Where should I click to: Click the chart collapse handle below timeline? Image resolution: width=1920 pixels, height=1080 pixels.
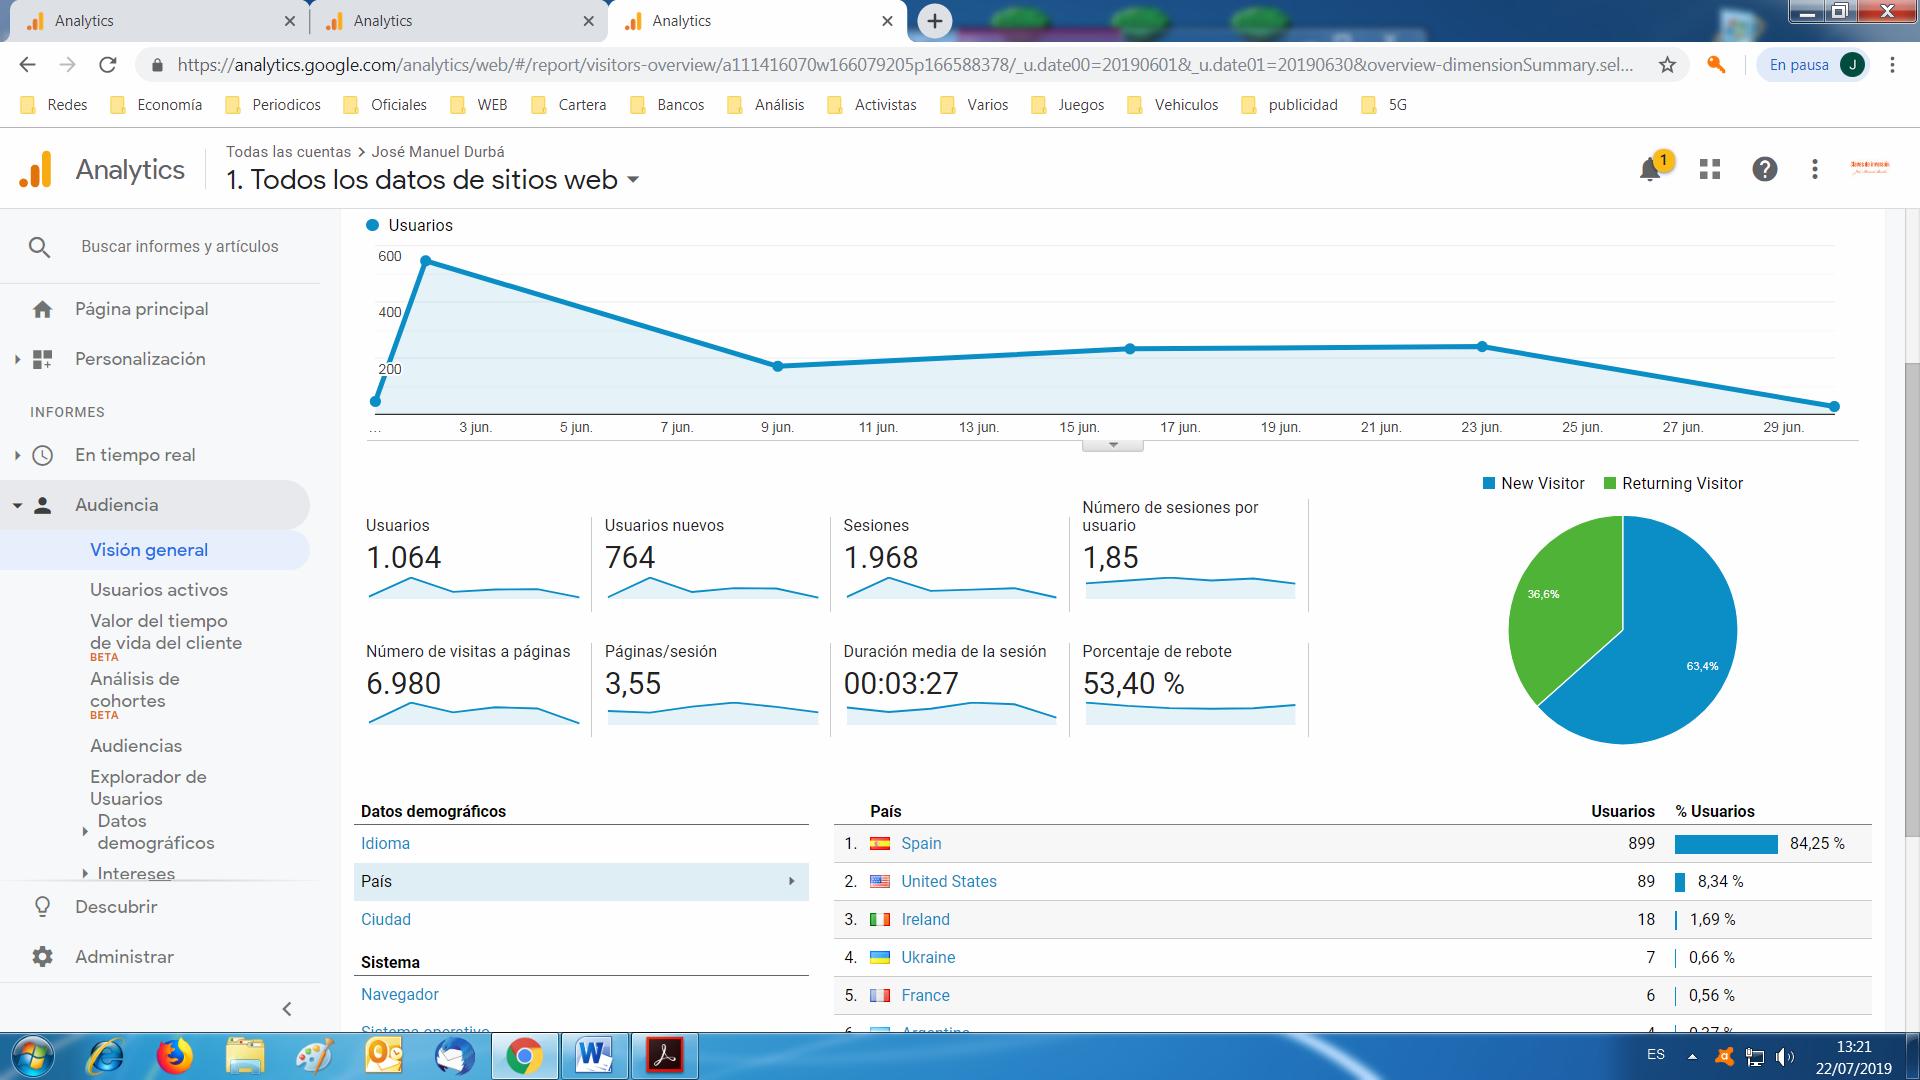click(x=1112, y=445)
